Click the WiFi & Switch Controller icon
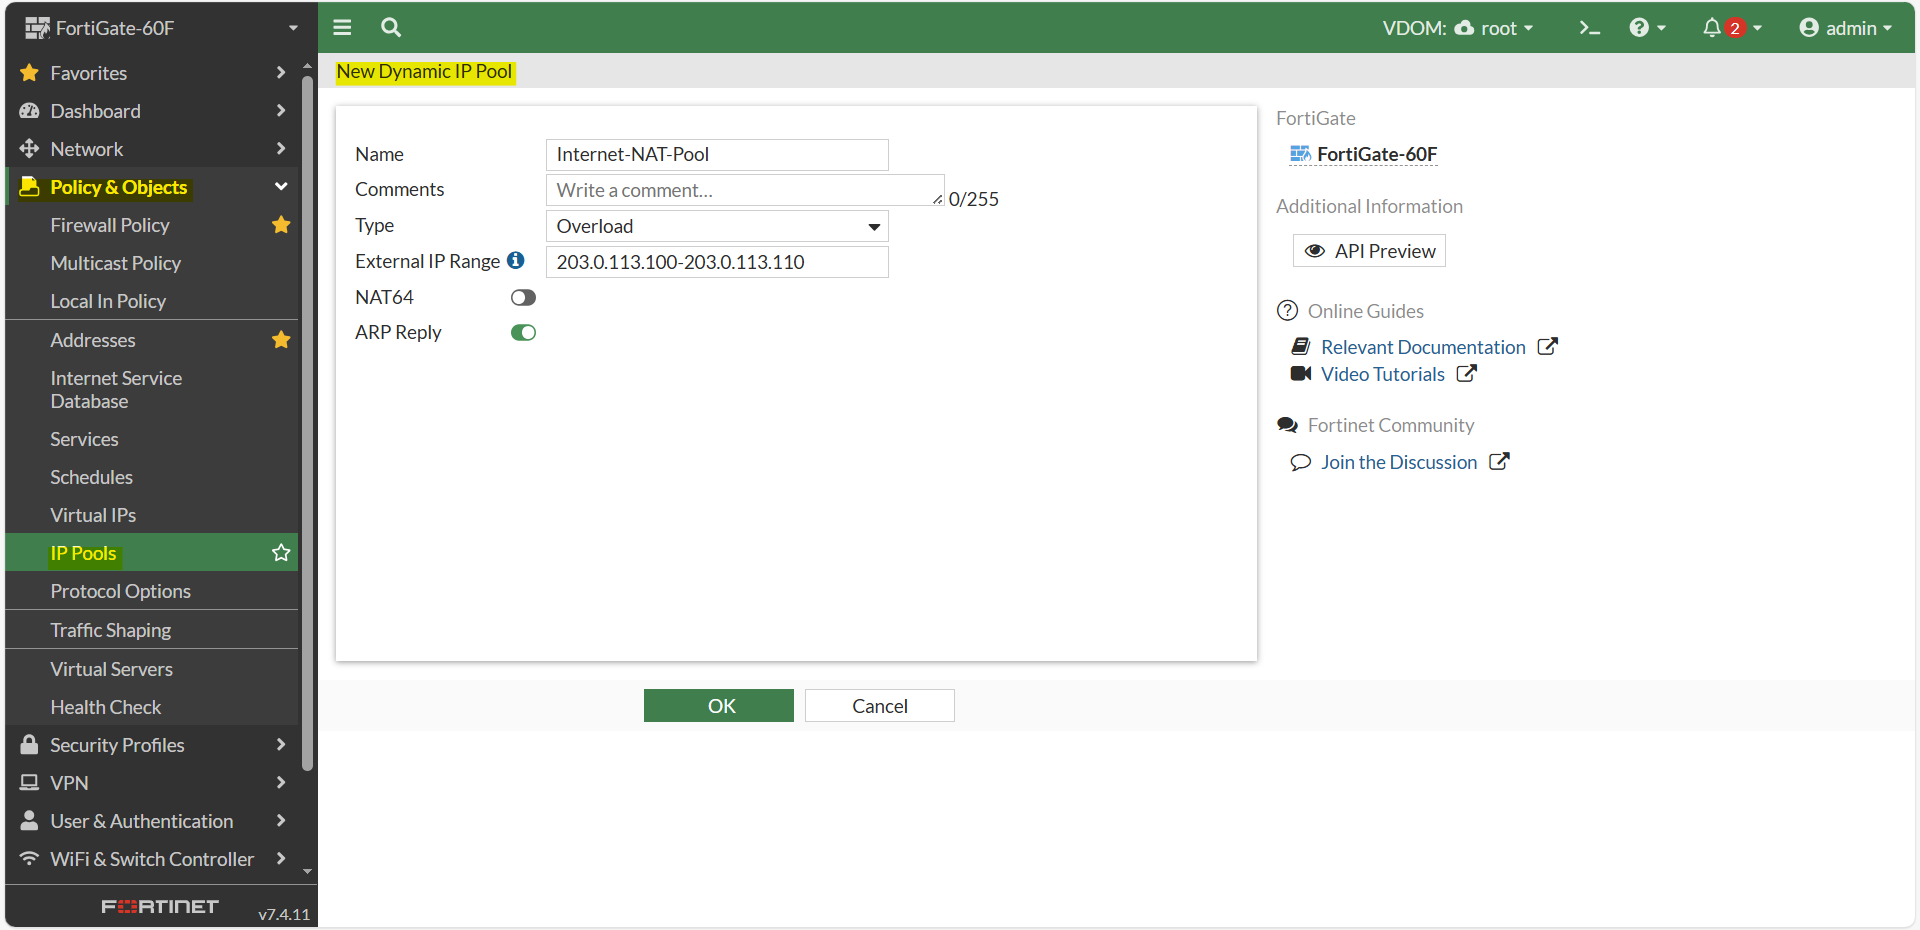 [x=30, y=859]
